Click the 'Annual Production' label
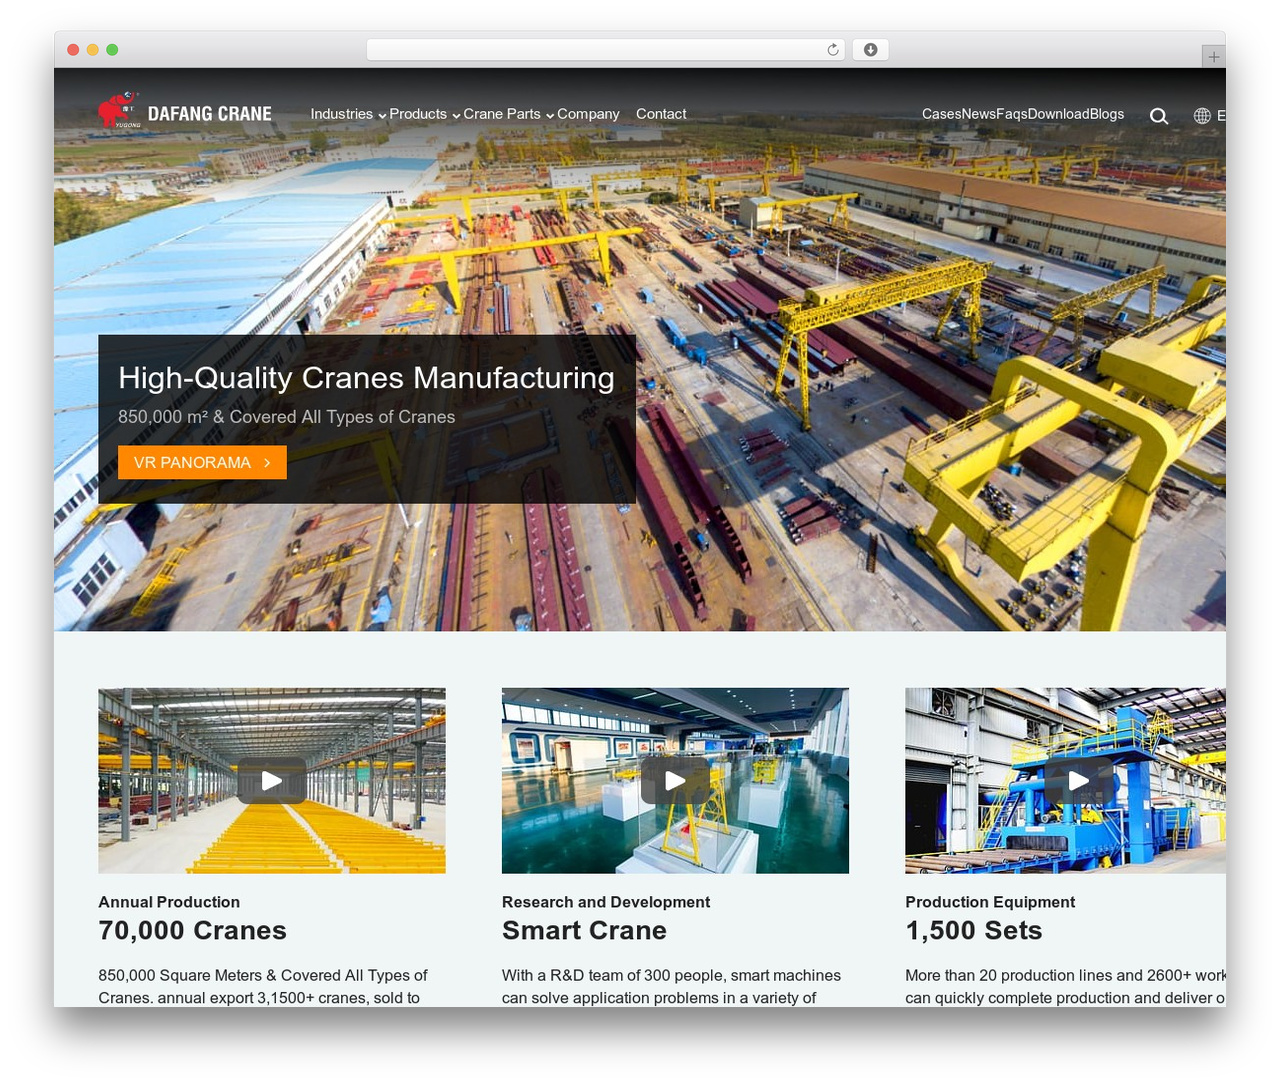Image resolution: width=1280 pixels, height=1084 pixels. tap(169, 902)
